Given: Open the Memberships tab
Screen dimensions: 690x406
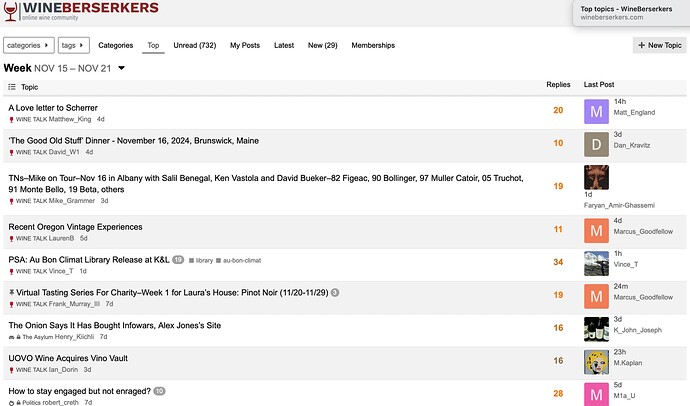Looking at the screenshot, I should coord(373,45).
